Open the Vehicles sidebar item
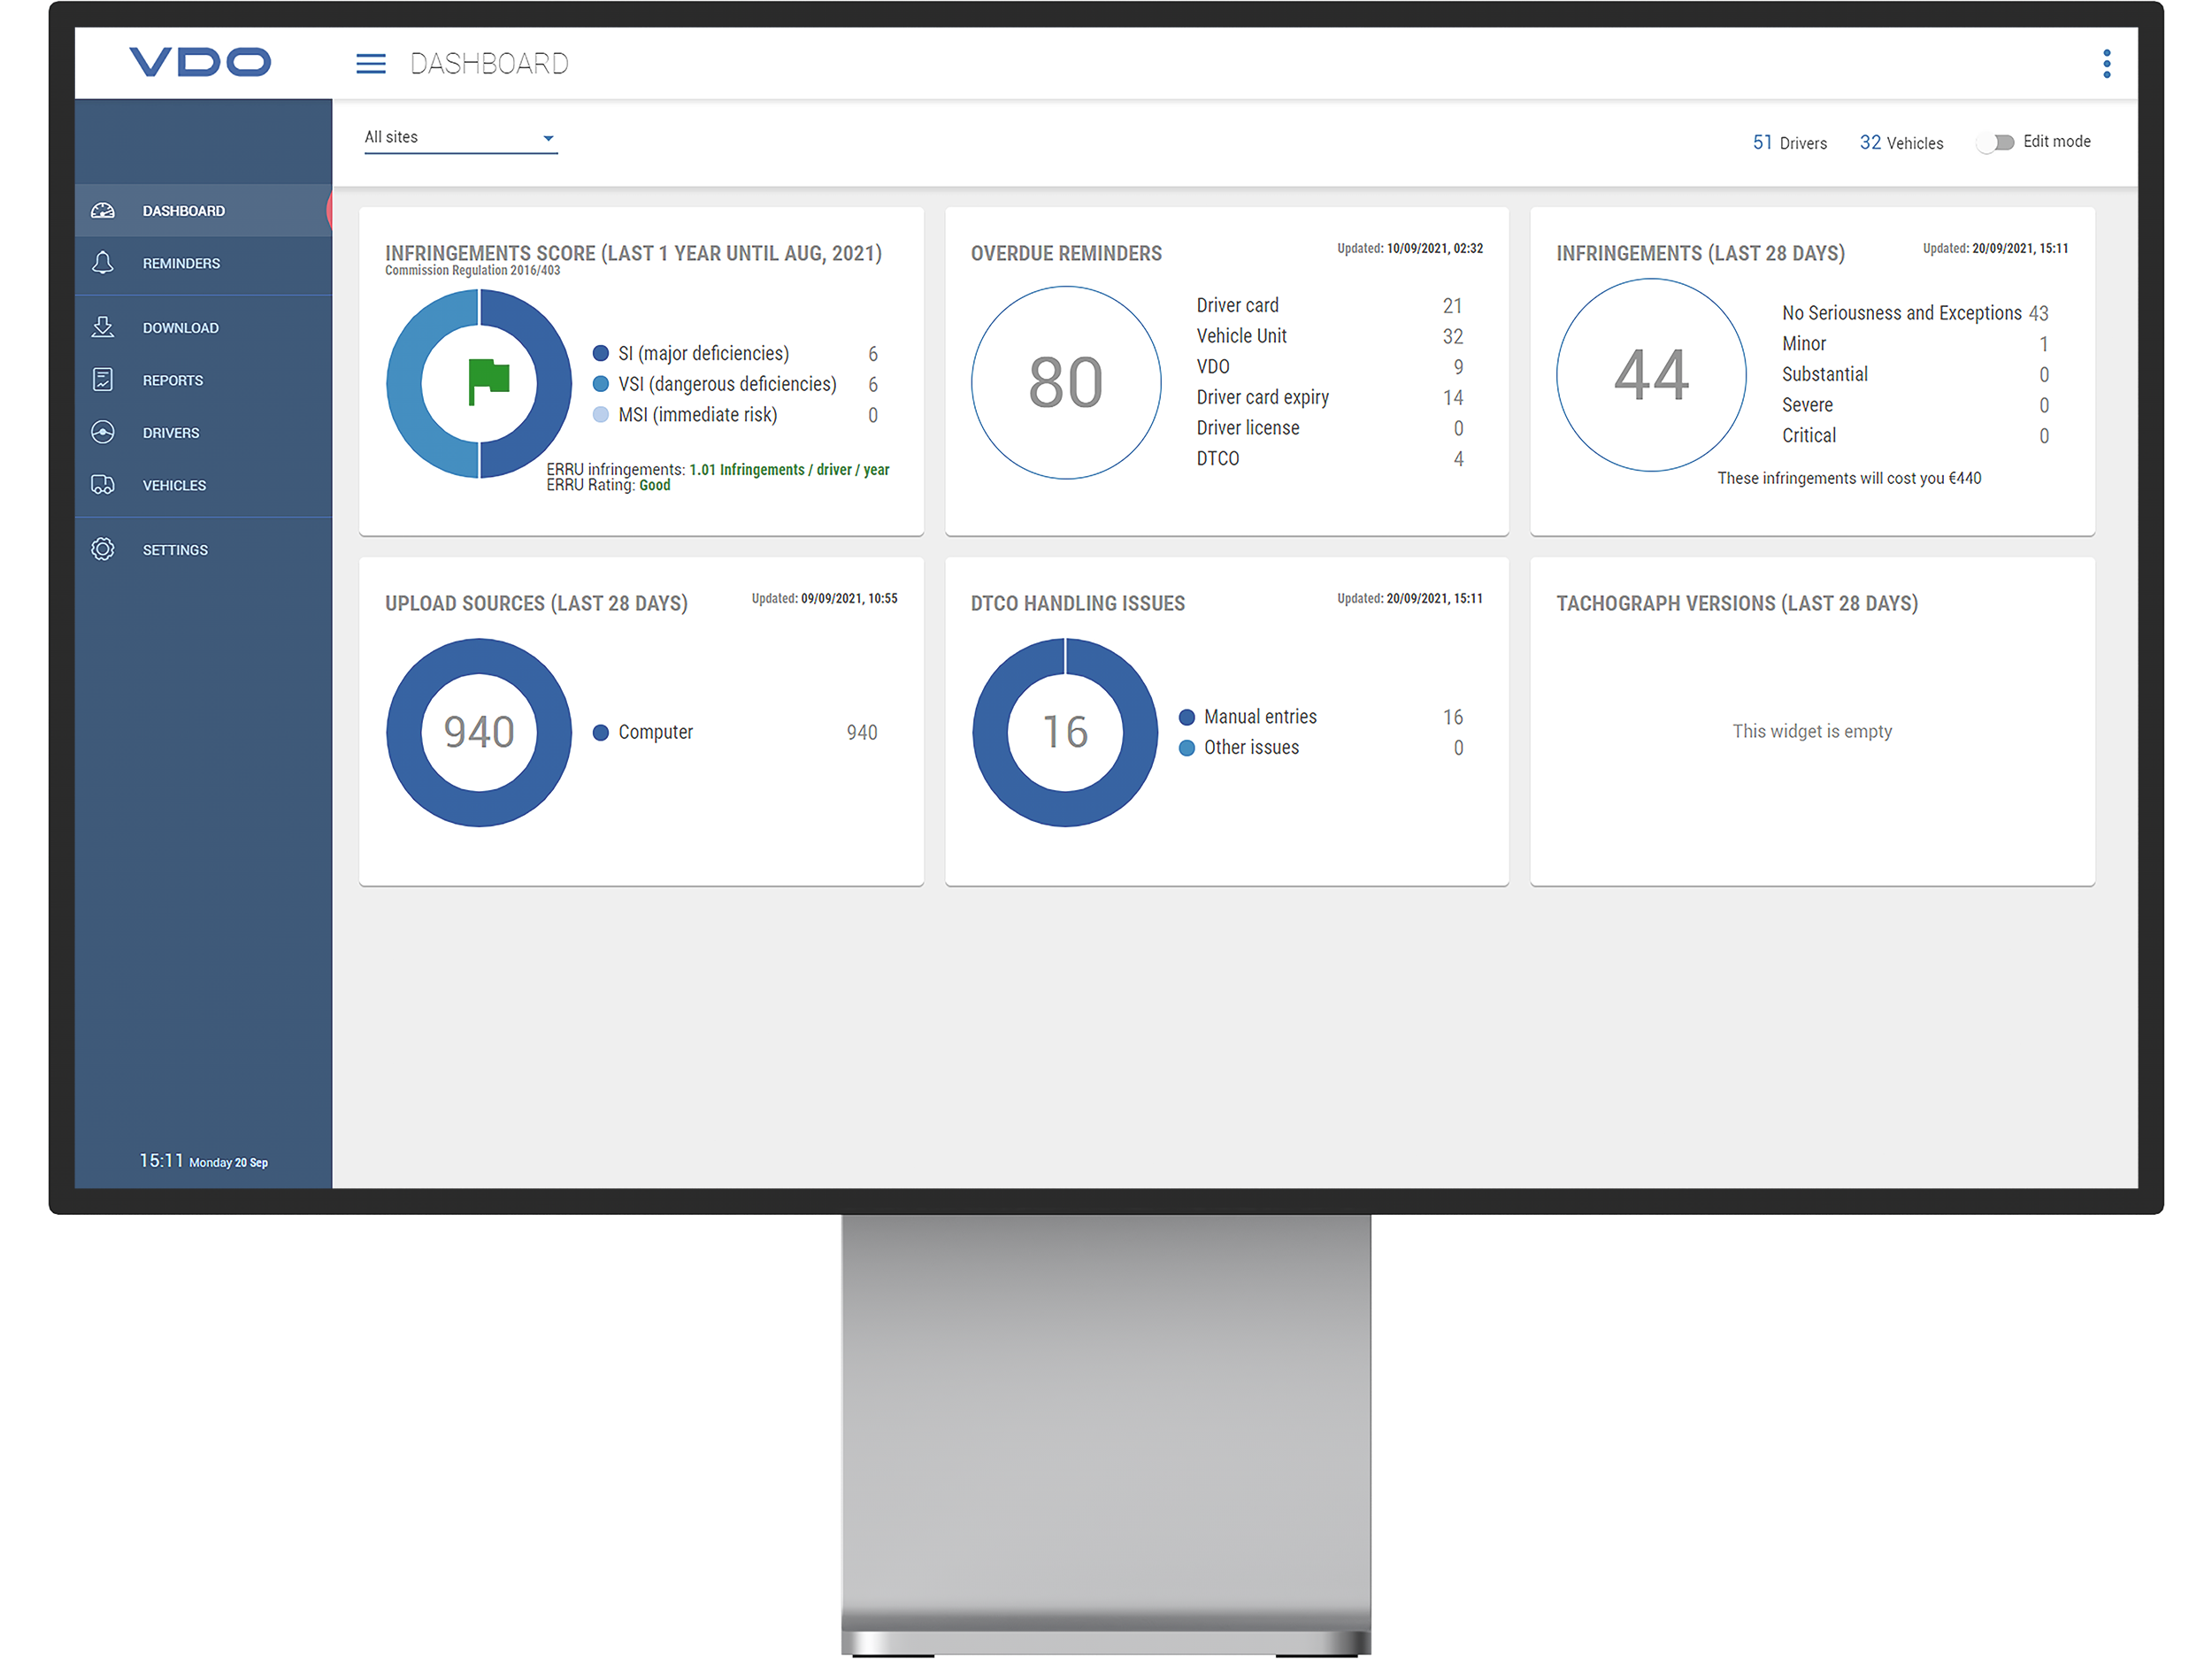Image resolution: width=2212 pixels, height=1659 pixels. click(174, 485)
